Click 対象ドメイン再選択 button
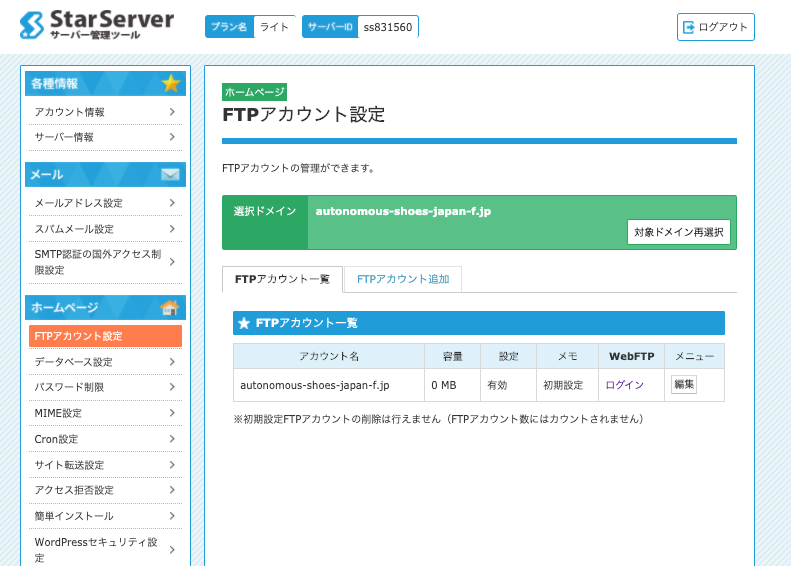The image size is (791, 566). (x=679, y=232)
